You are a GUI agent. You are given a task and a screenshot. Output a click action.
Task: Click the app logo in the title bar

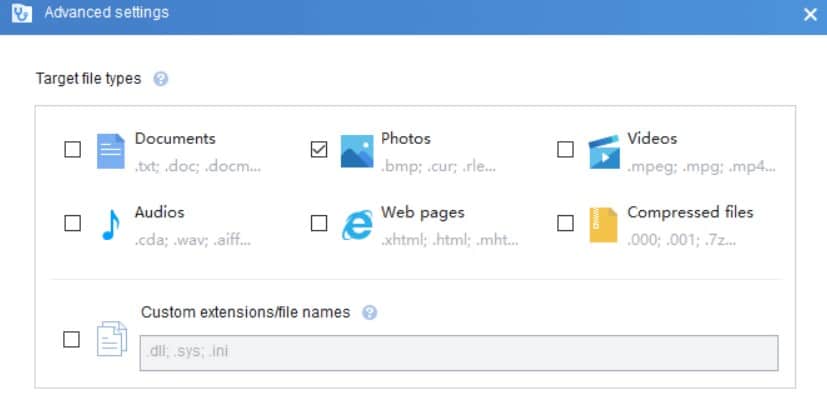tap(21, 13)
